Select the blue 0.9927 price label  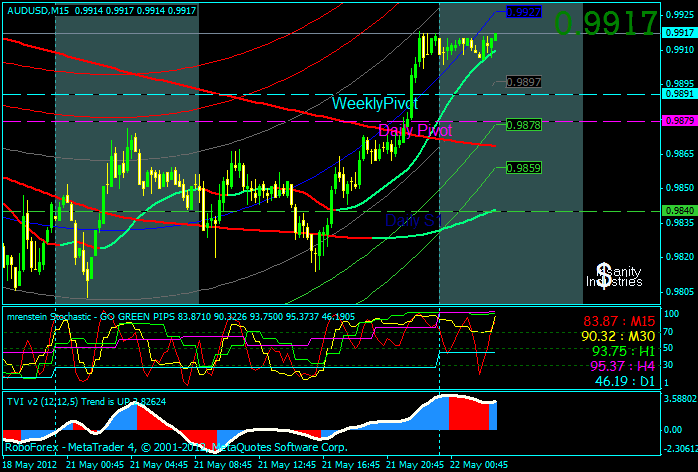(x=524, y=12)
